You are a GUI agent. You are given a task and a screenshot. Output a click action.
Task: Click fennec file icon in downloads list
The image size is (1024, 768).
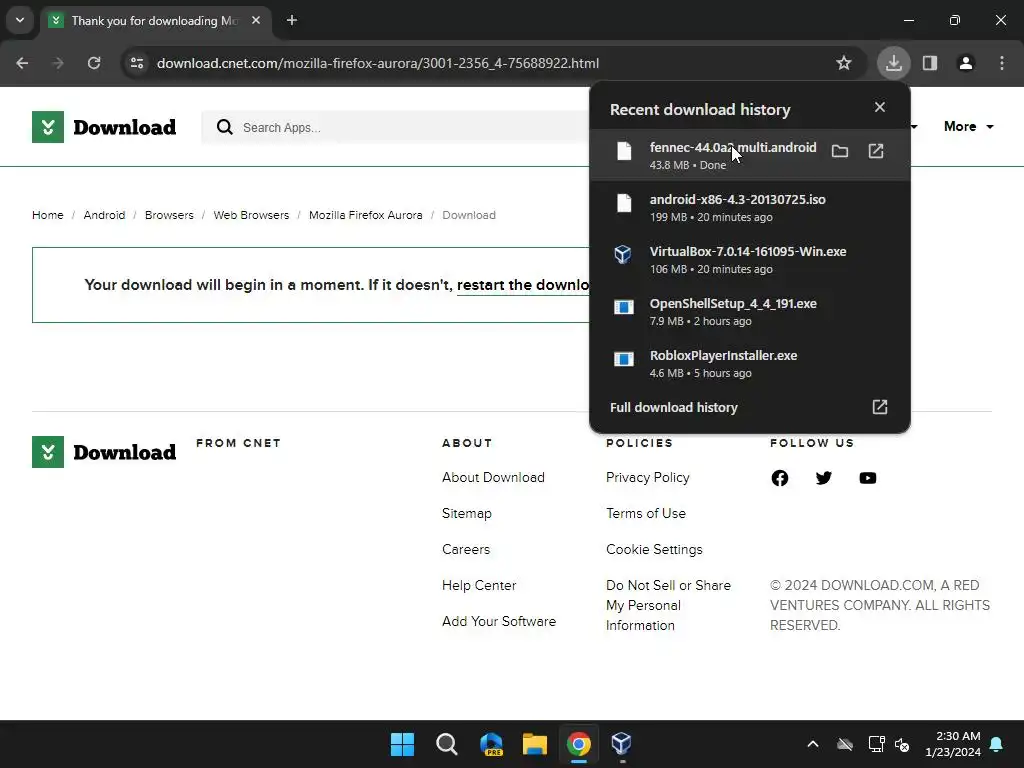(x=624, y=151)
